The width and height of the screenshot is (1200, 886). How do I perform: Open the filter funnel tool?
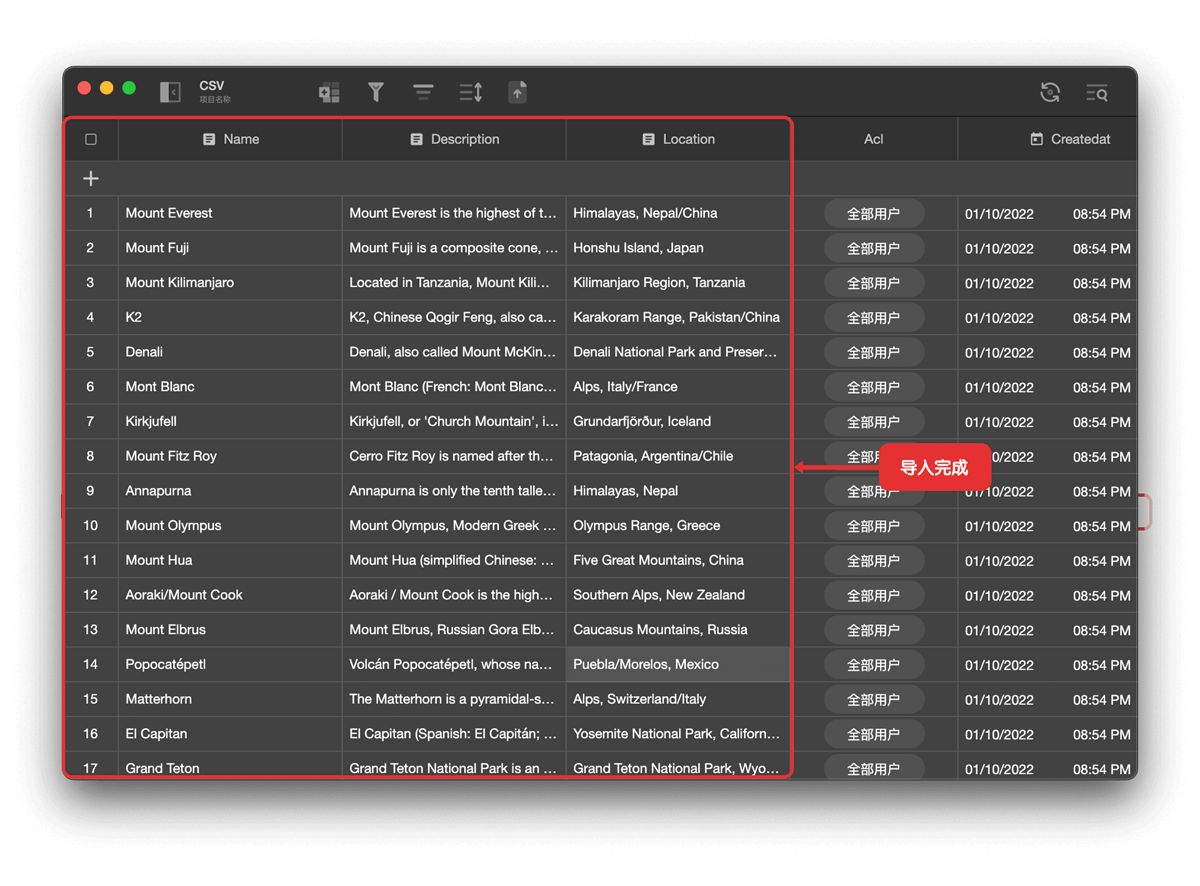376,92
